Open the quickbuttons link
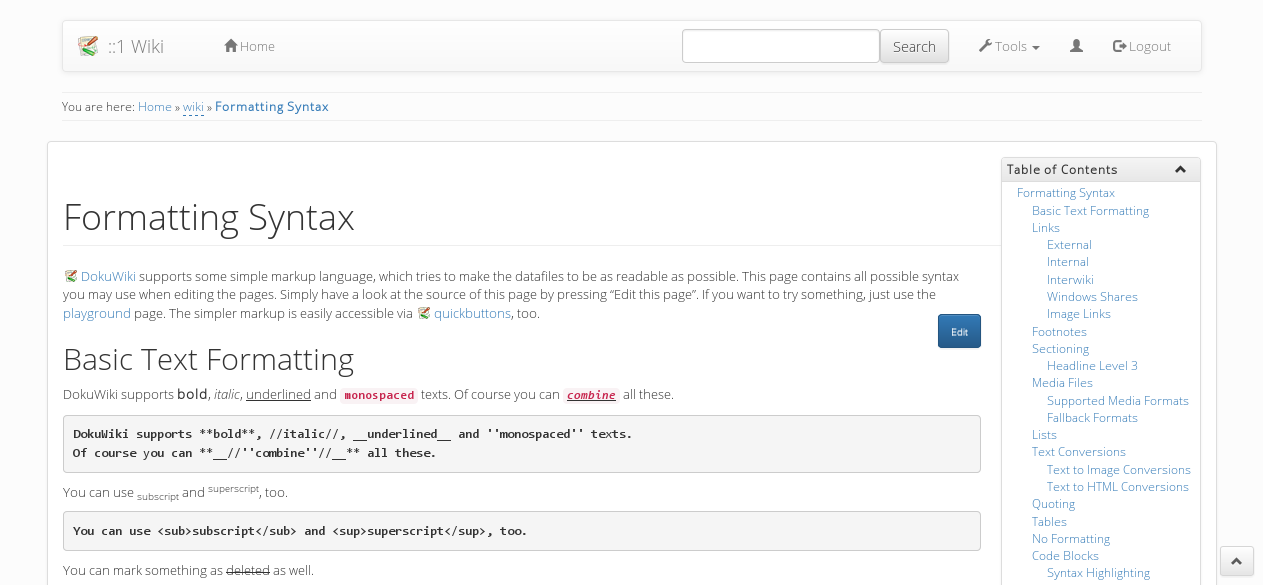The image size is (1263, 585). tap(472, 313)
